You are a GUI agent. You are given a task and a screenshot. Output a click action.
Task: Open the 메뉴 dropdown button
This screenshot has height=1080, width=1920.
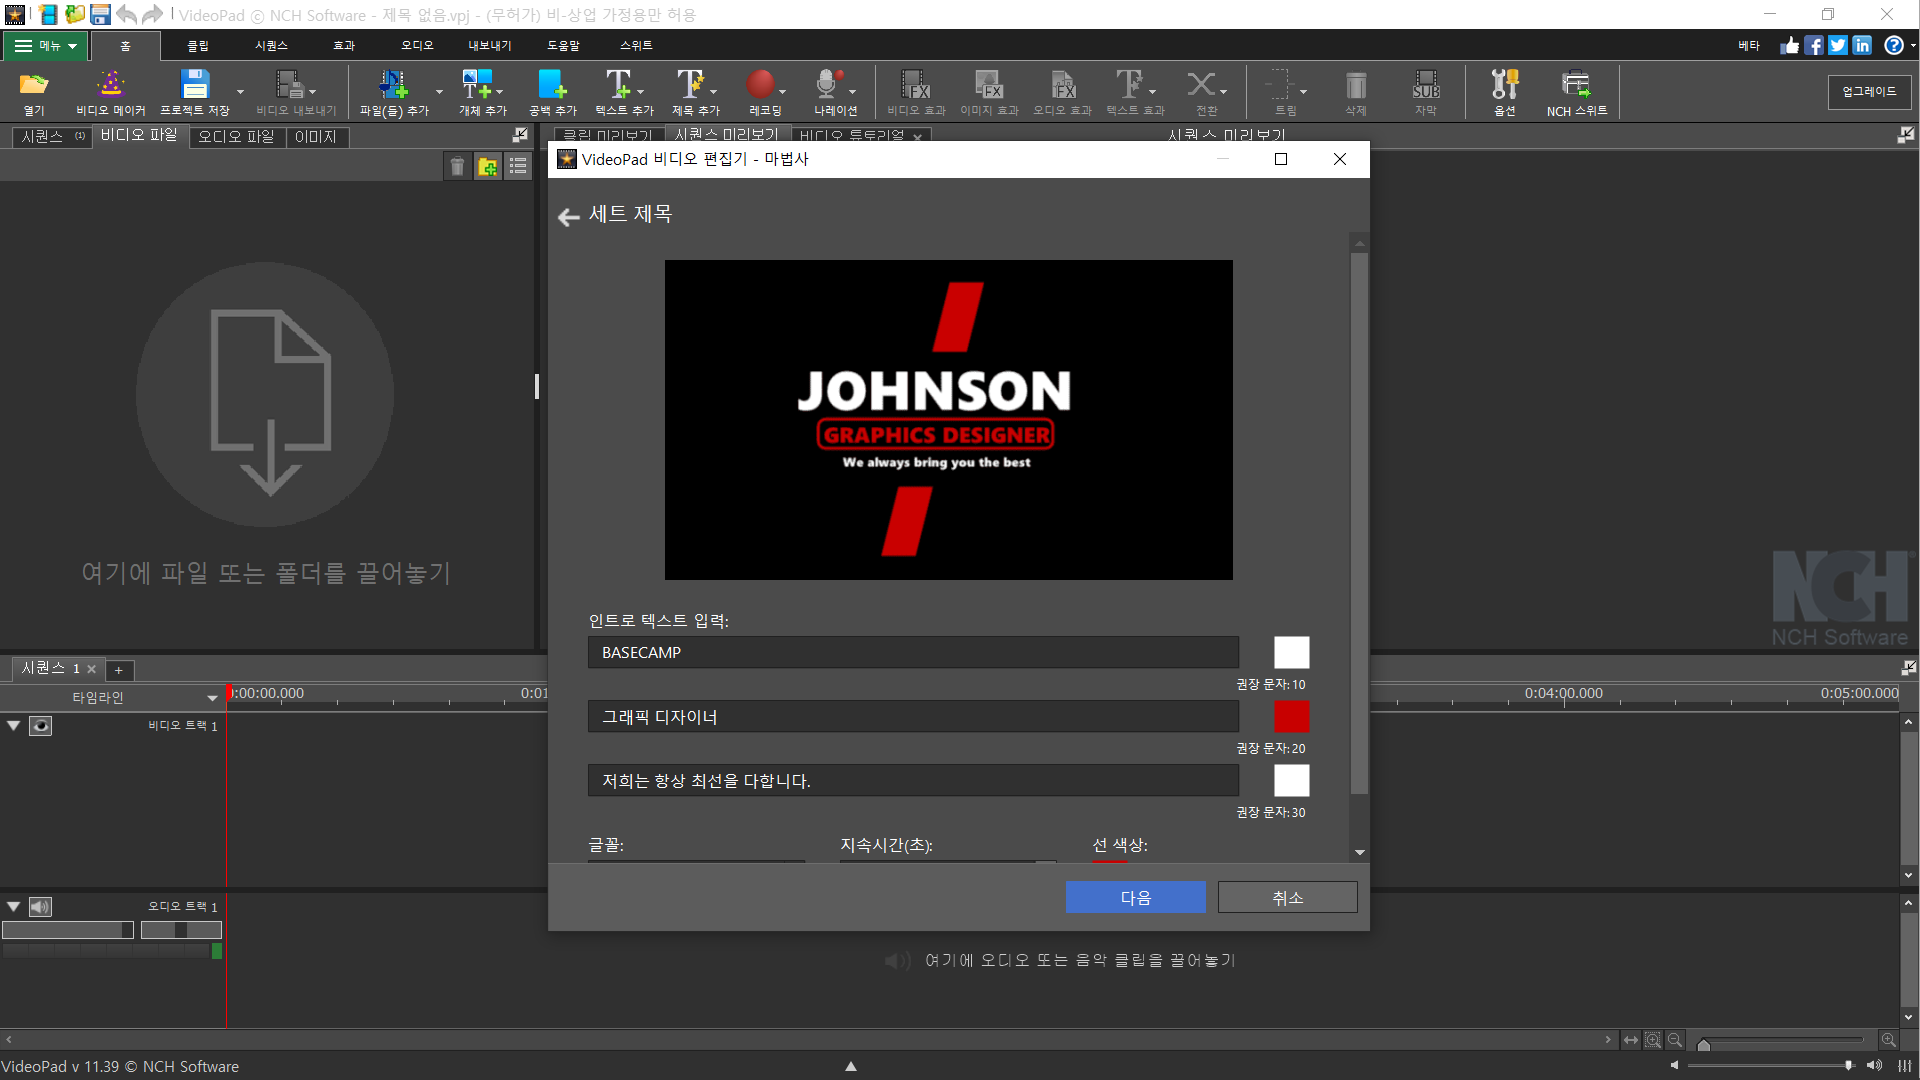[46, 46]
